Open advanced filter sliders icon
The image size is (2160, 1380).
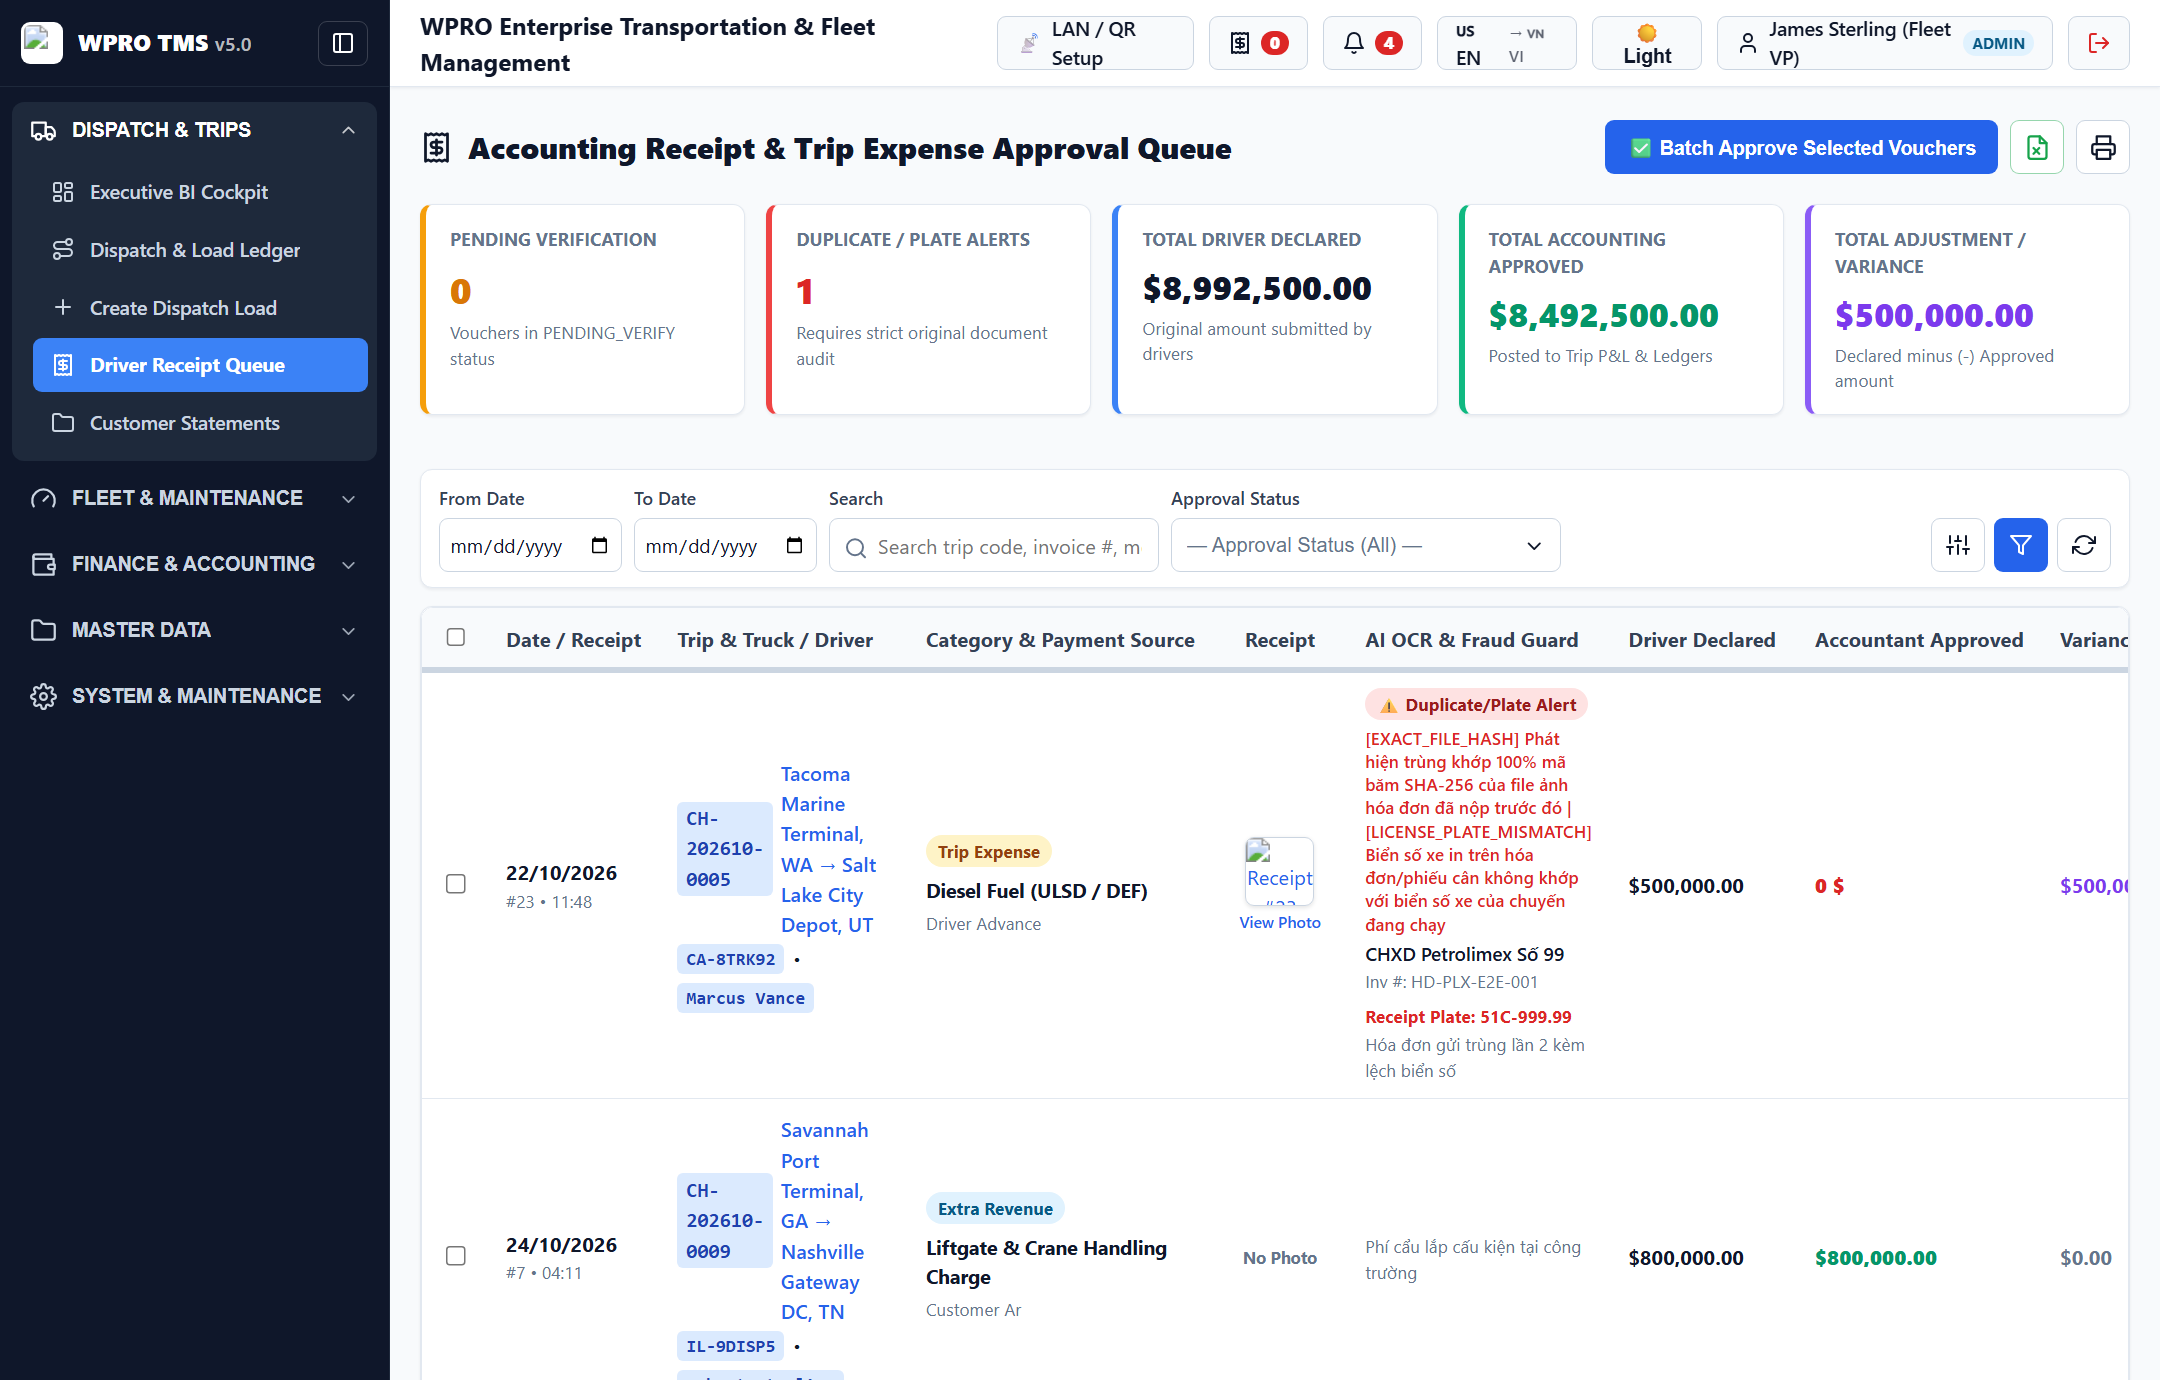[1958, 545]
